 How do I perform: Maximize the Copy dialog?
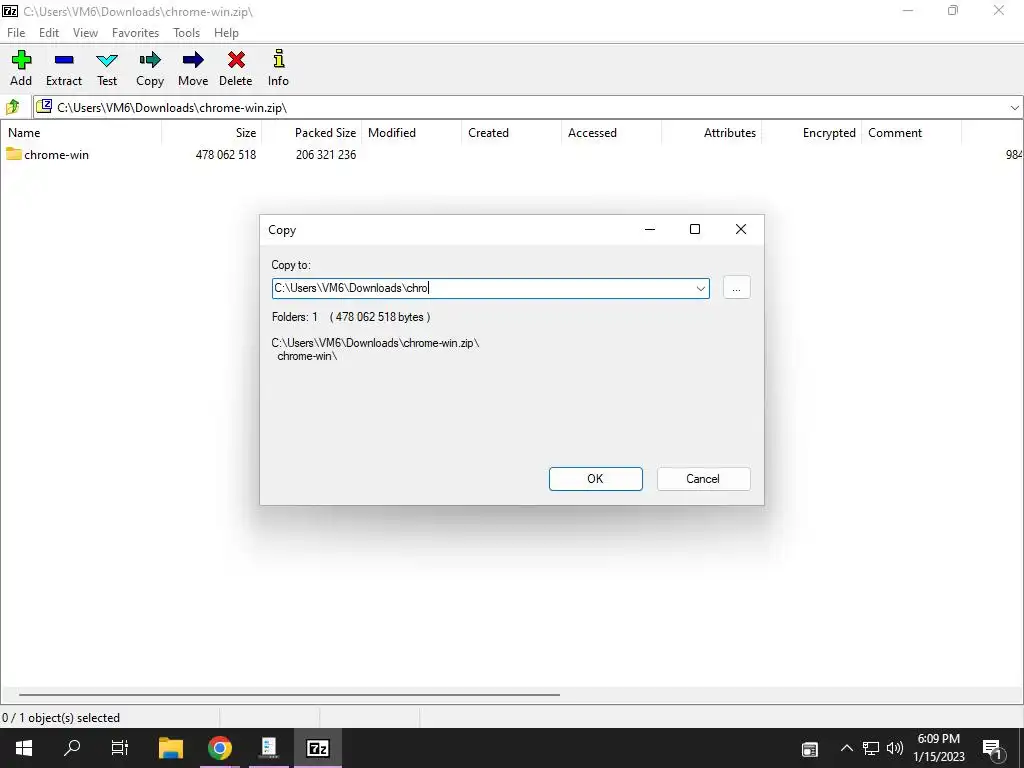click(x=695, y=229)
